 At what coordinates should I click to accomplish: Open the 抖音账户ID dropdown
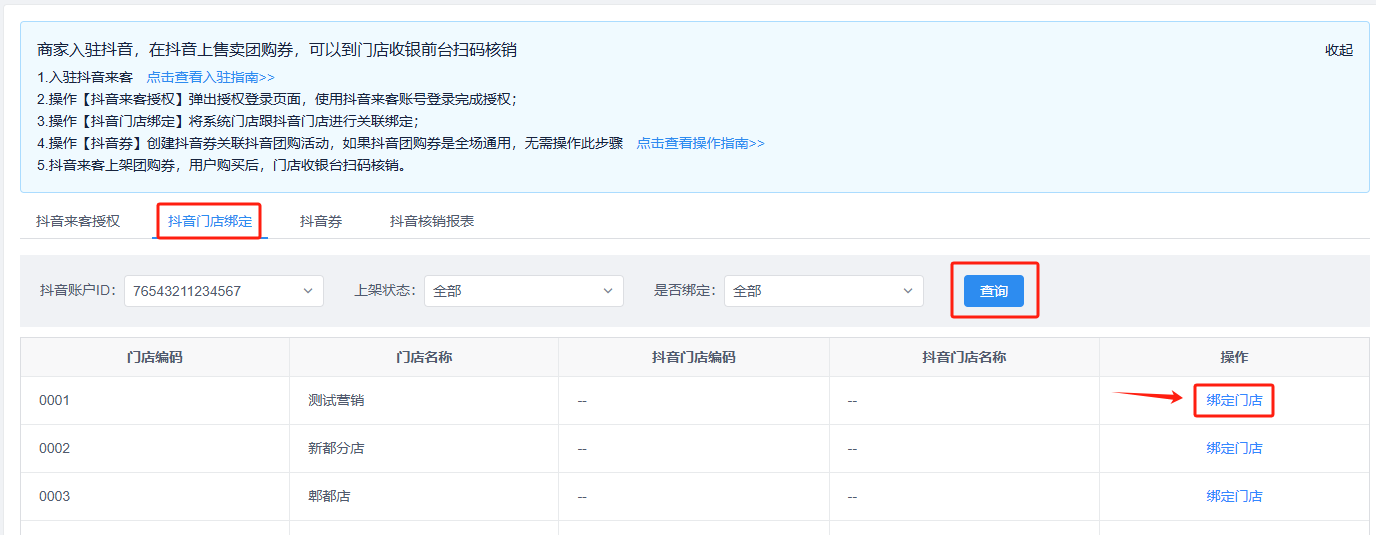coord(224,291)
